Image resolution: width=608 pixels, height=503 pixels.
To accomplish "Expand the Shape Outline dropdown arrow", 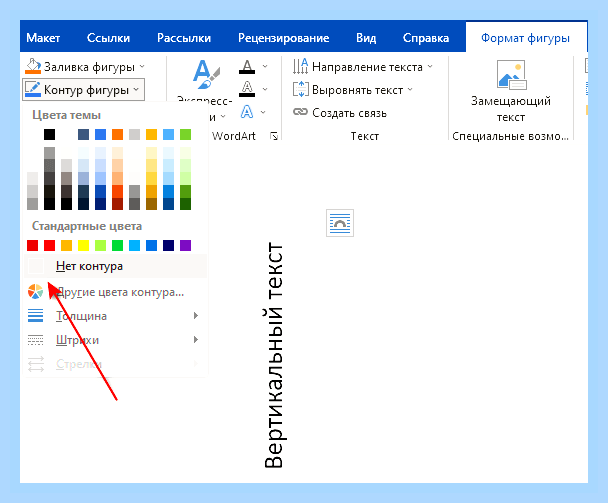I will [136, 90].
